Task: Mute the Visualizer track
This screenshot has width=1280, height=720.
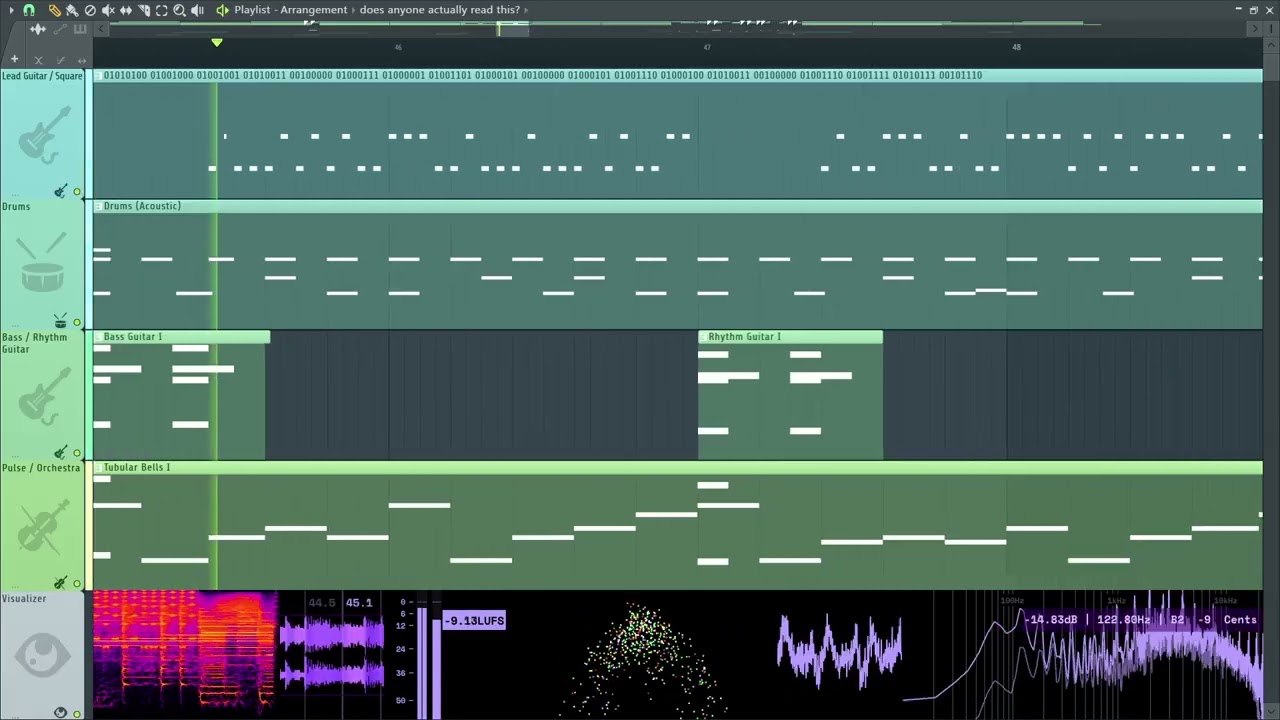Action: tap(77, 714)
